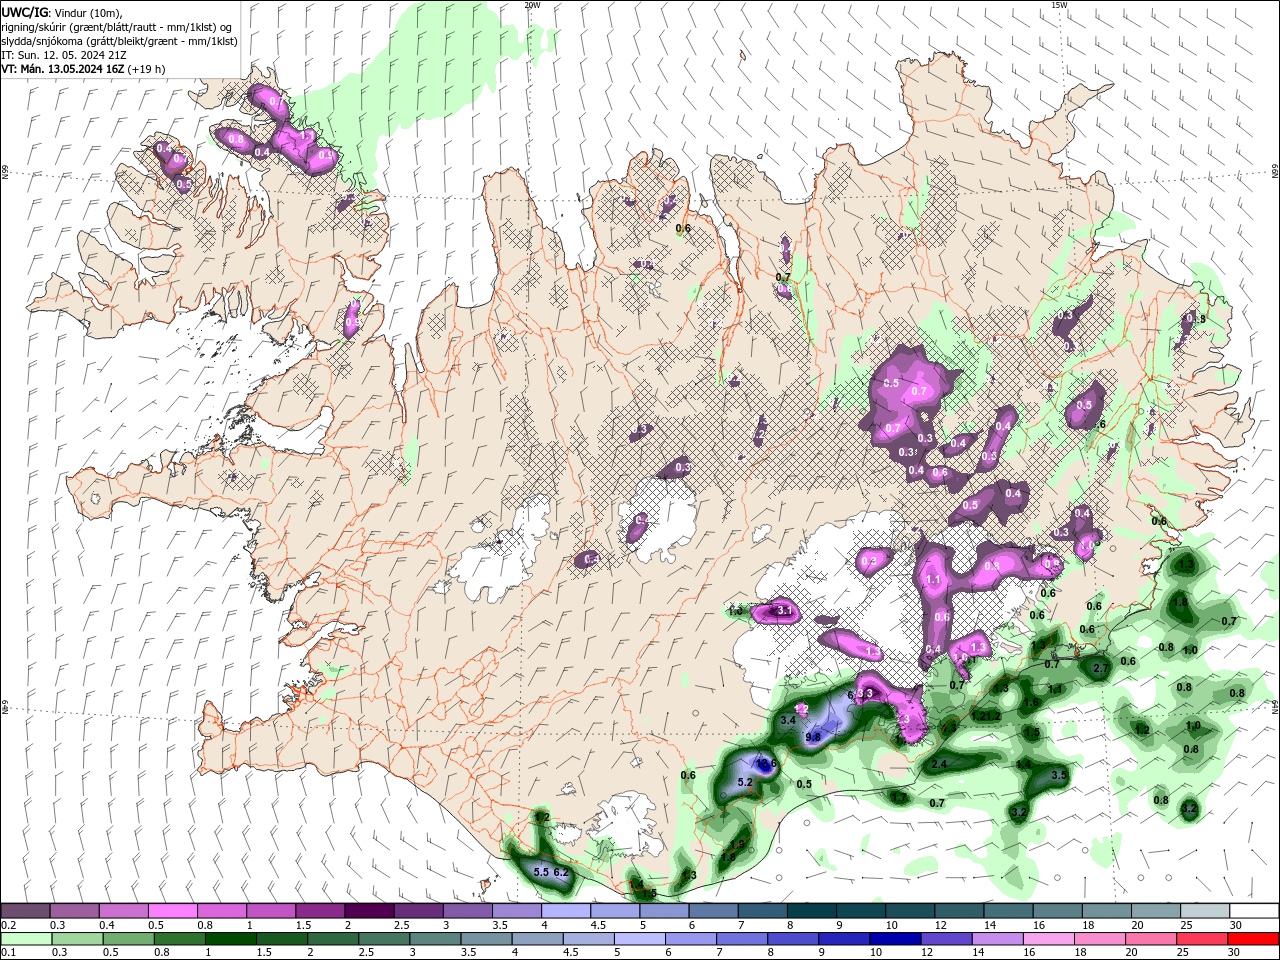Click the navy blue 10–12 rain scale swatch

click(x=896, y=939)
